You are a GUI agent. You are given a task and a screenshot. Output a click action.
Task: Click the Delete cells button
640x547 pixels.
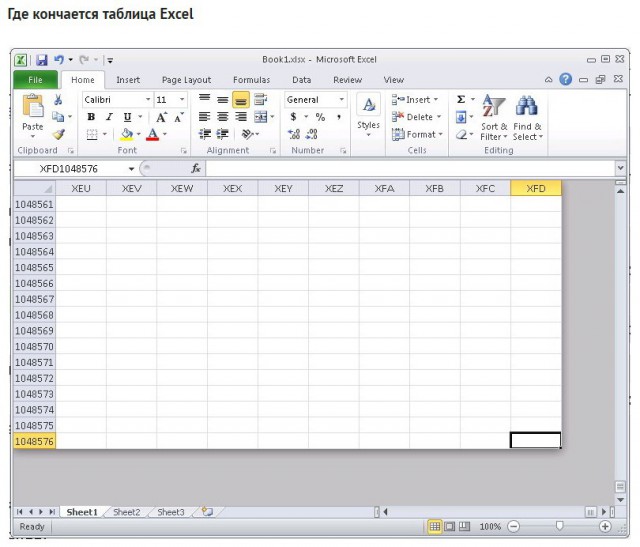[x=416, y=117]
